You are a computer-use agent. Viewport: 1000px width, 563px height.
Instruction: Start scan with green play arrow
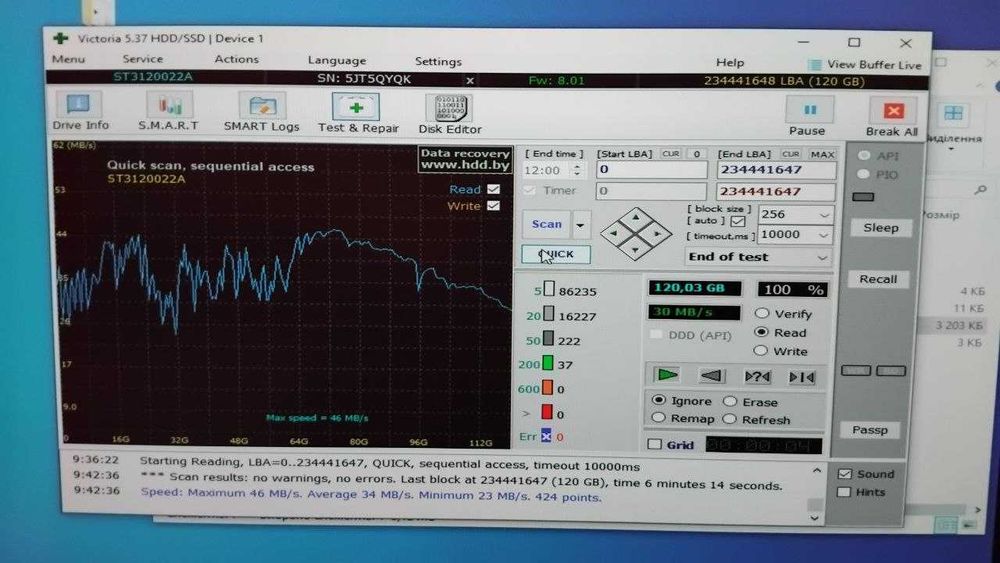668,375
